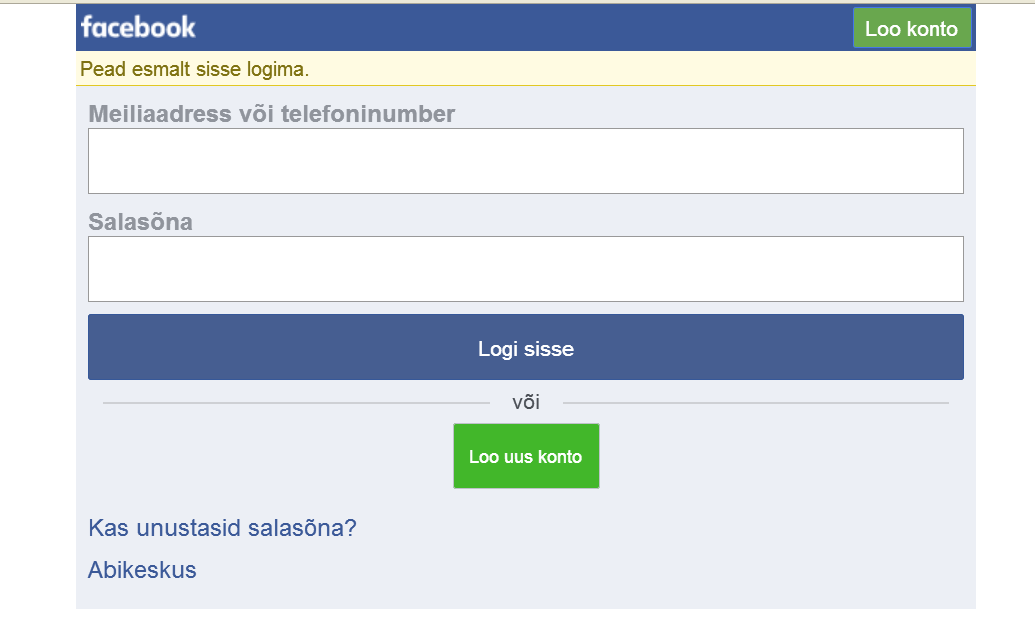Click the või divider text
This screenshot has height=618, width=1035.
pyautogui.click(x=526, y=403)
